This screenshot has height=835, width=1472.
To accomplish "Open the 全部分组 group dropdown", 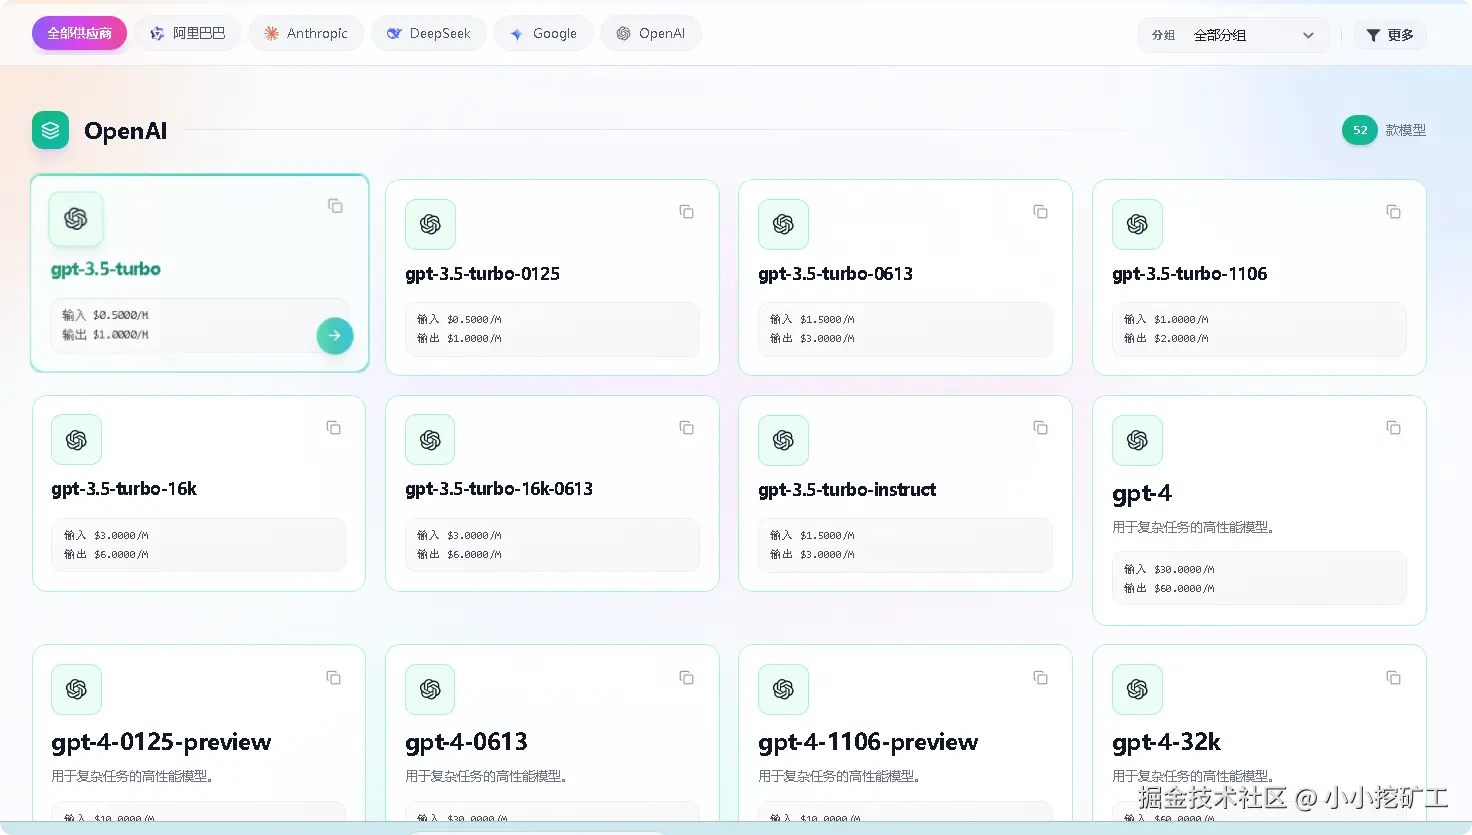I will (1233, 35).
